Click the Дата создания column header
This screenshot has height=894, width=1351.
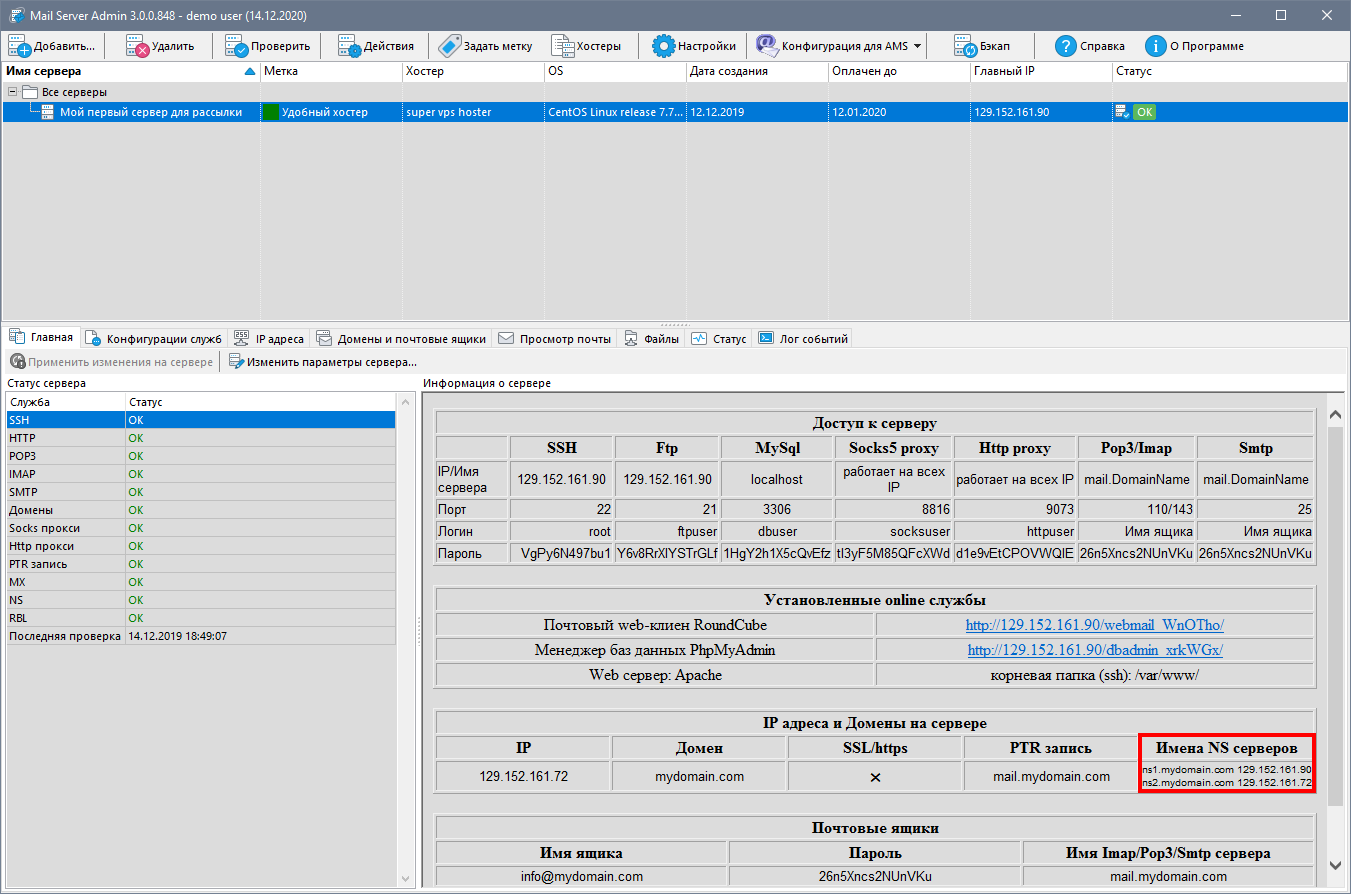[757, 71]
